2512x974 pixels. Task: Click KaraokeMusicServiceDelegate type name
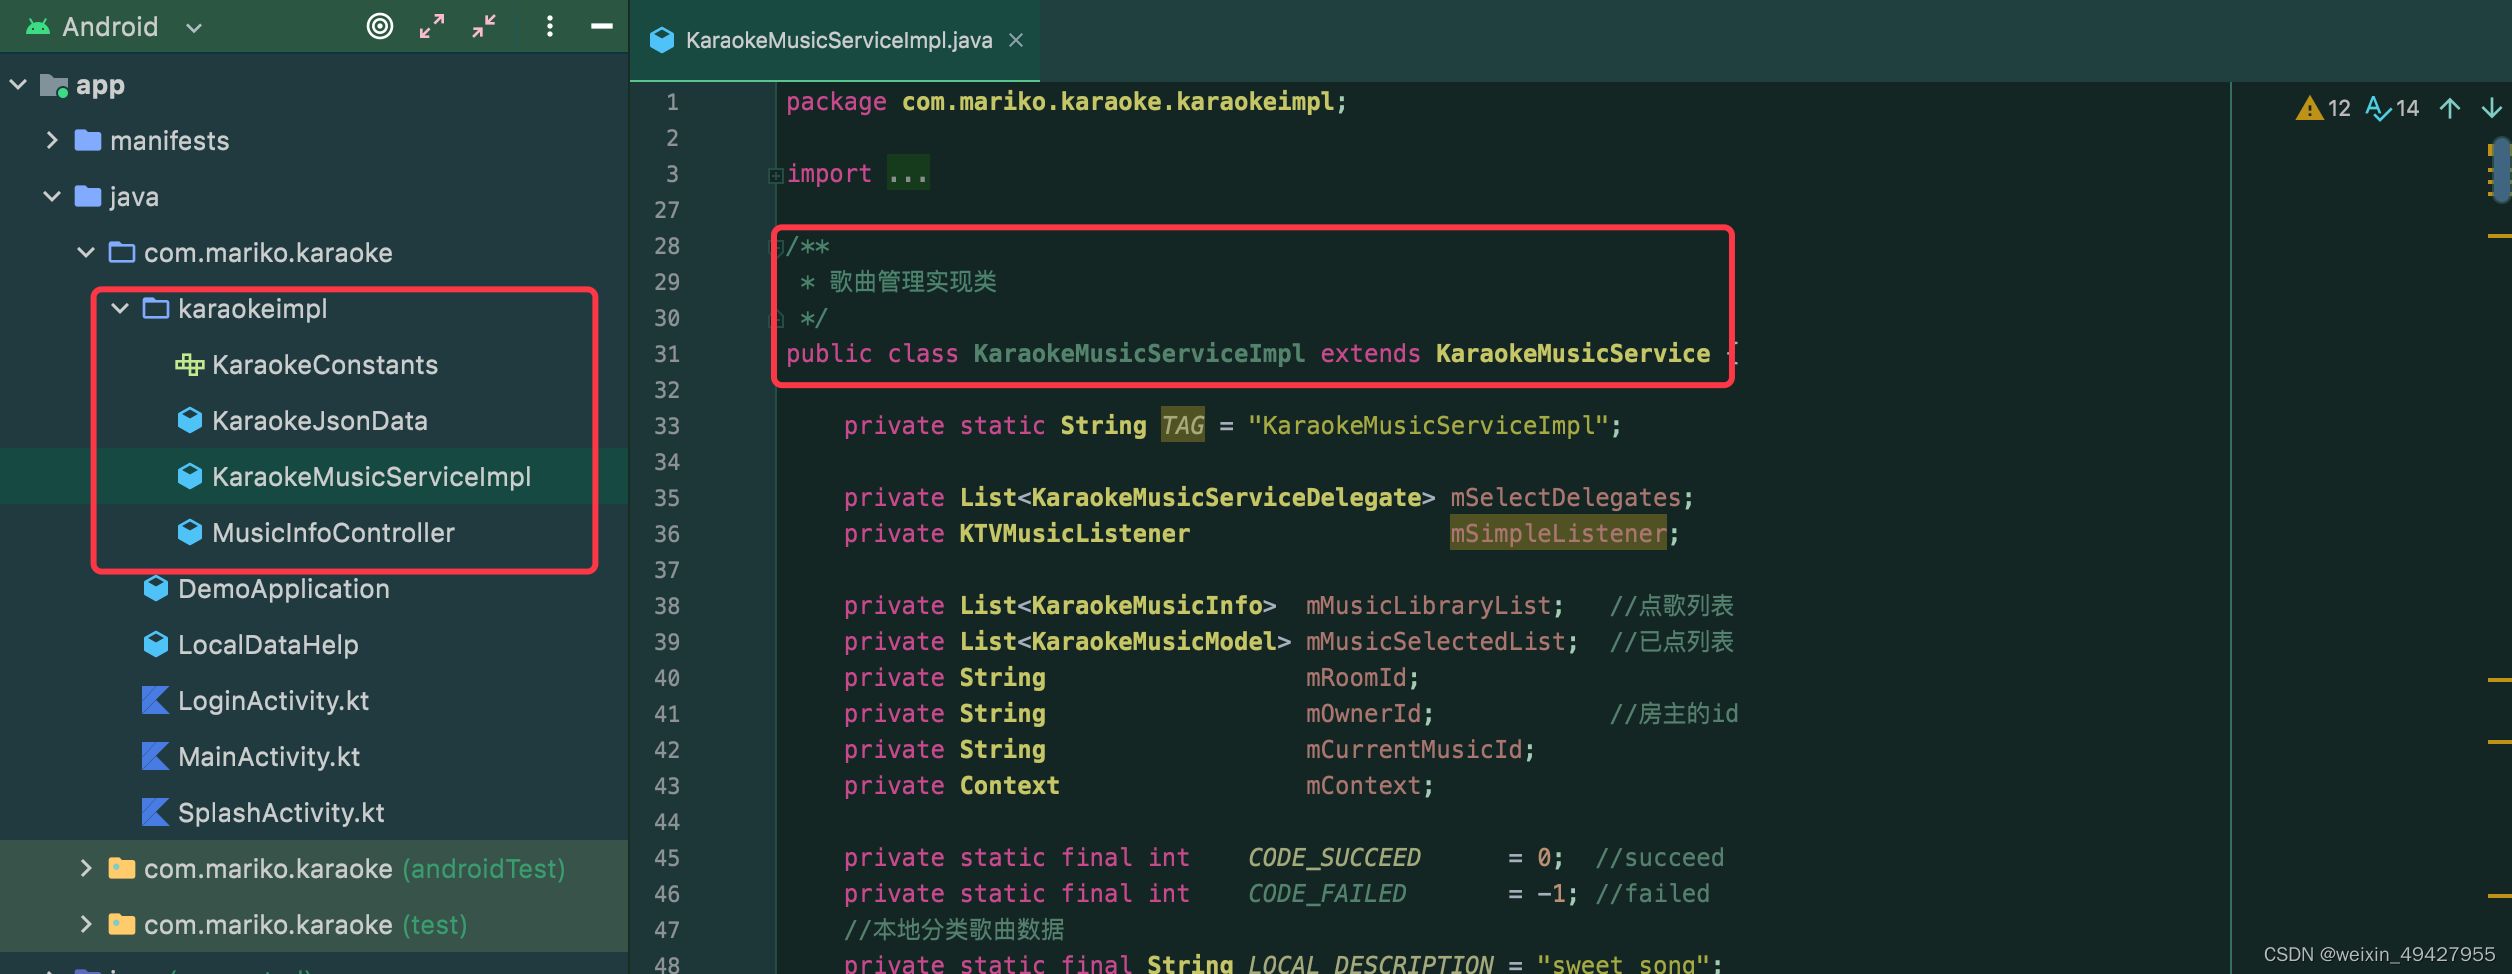(x=1226, y=498)
